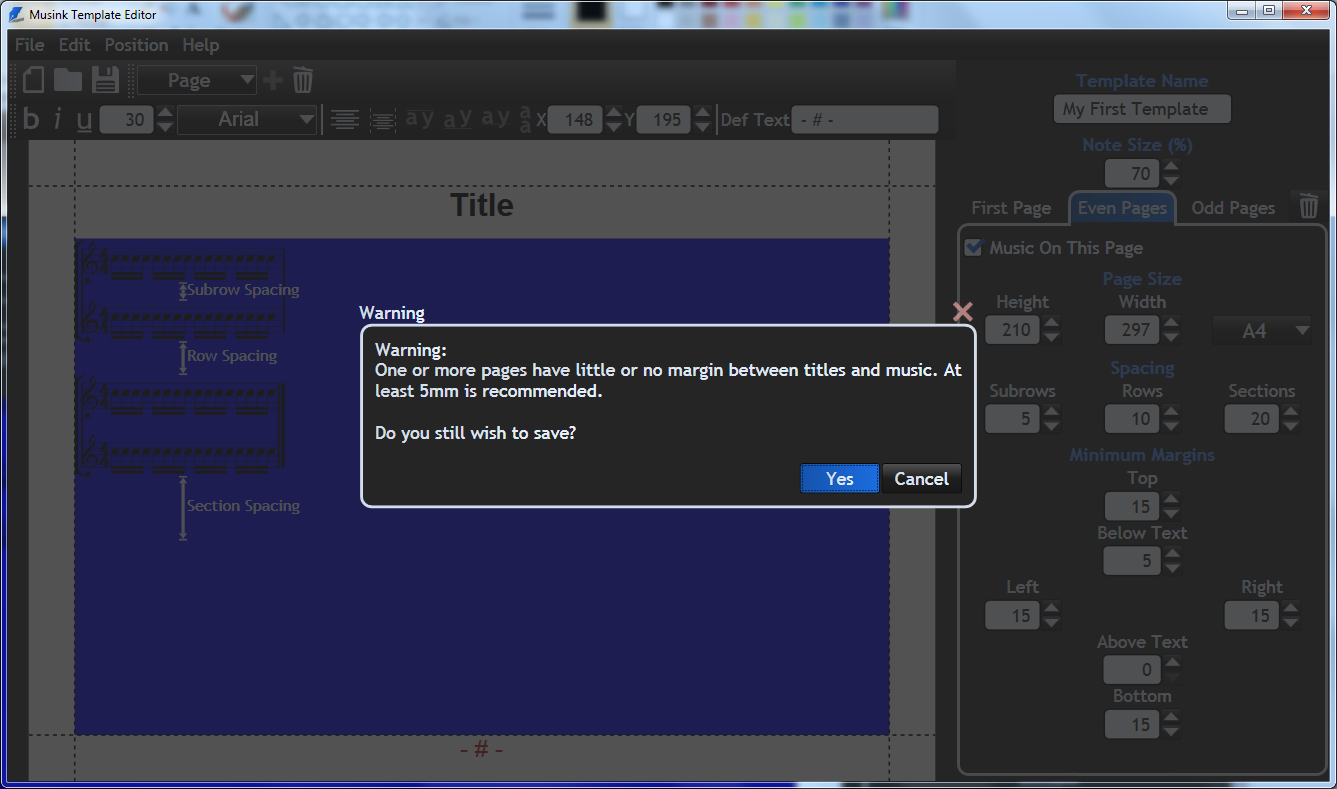Image resolution: width=1337 pixels, height=789 pixels.
Task: Click the New template page icon
Action: 34,80
